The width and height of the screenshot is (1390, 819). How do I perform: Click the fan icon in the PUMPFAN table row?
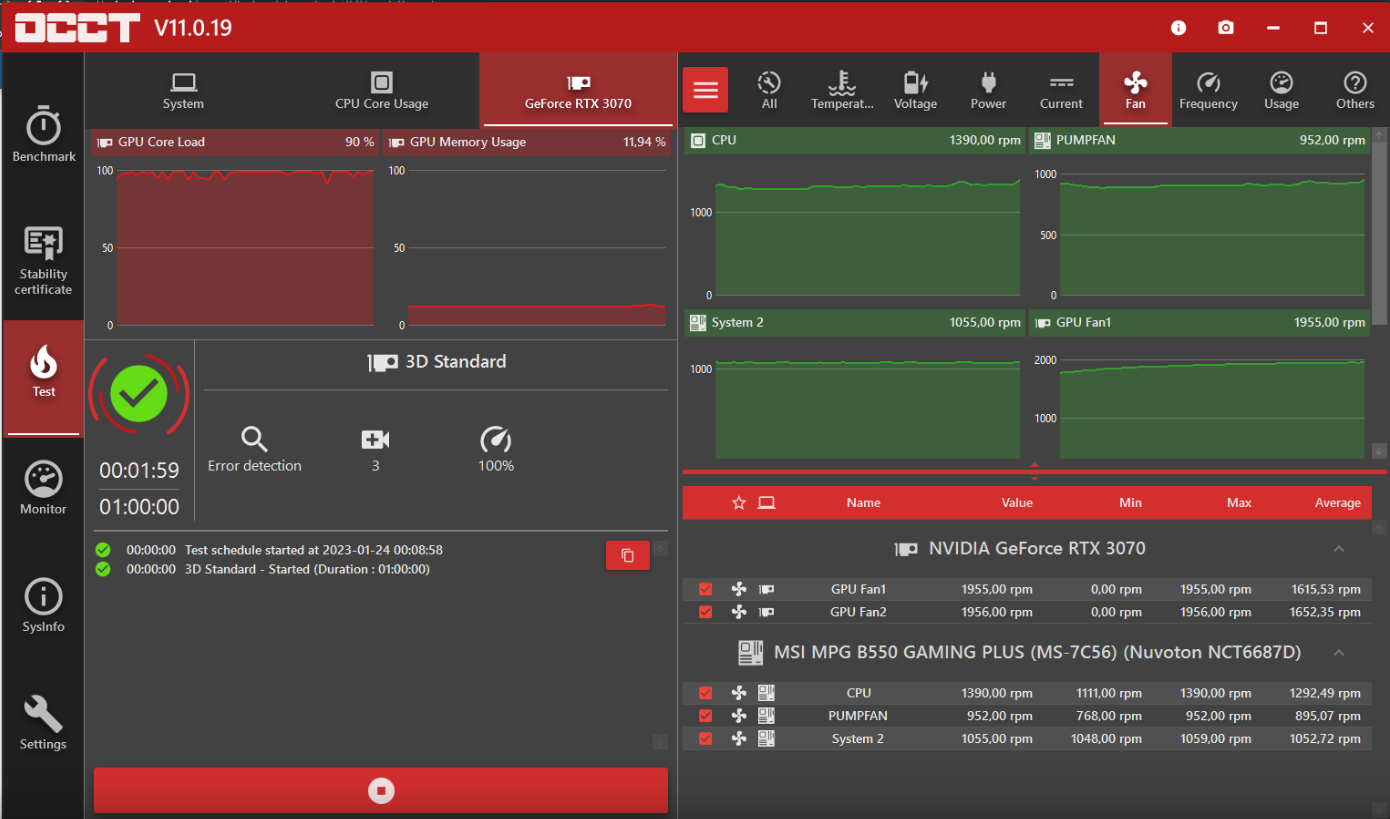pos(739,715)
